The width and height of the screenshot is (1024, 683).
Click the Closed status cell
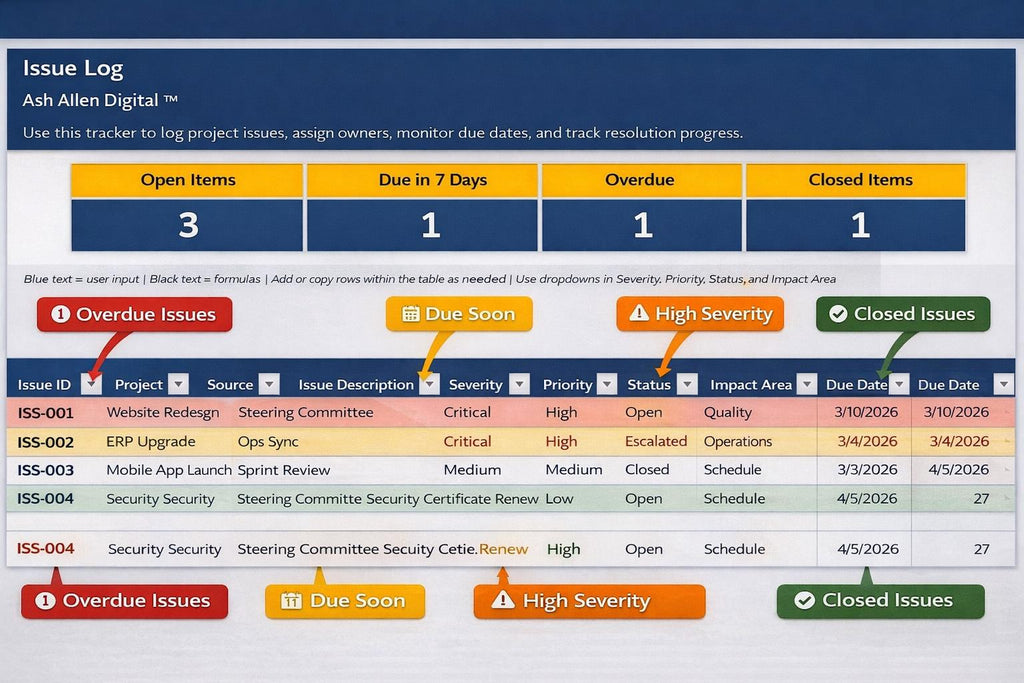(647, 469)
